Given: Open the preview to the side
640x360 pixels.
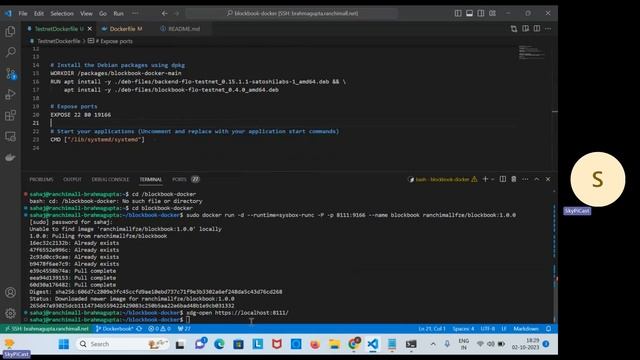Looking at the screenshot, I should (525, 29).
